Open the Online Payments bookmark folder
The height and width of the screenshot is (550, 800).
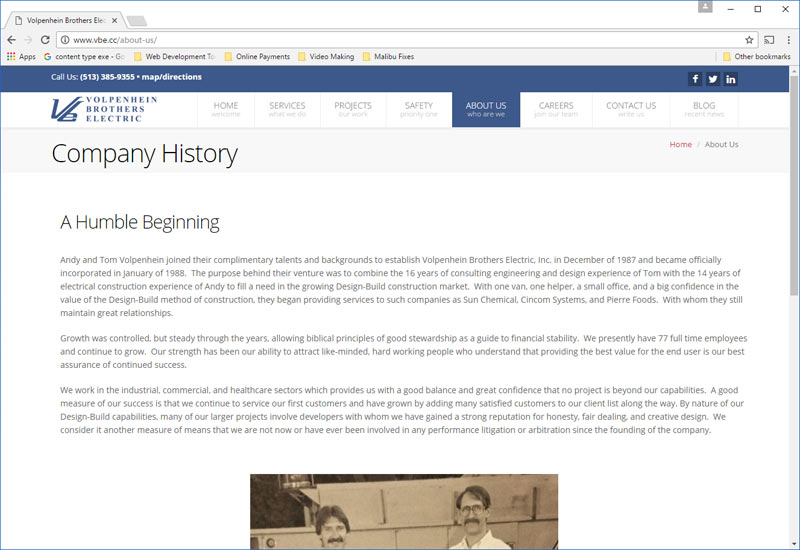point(257,57)
